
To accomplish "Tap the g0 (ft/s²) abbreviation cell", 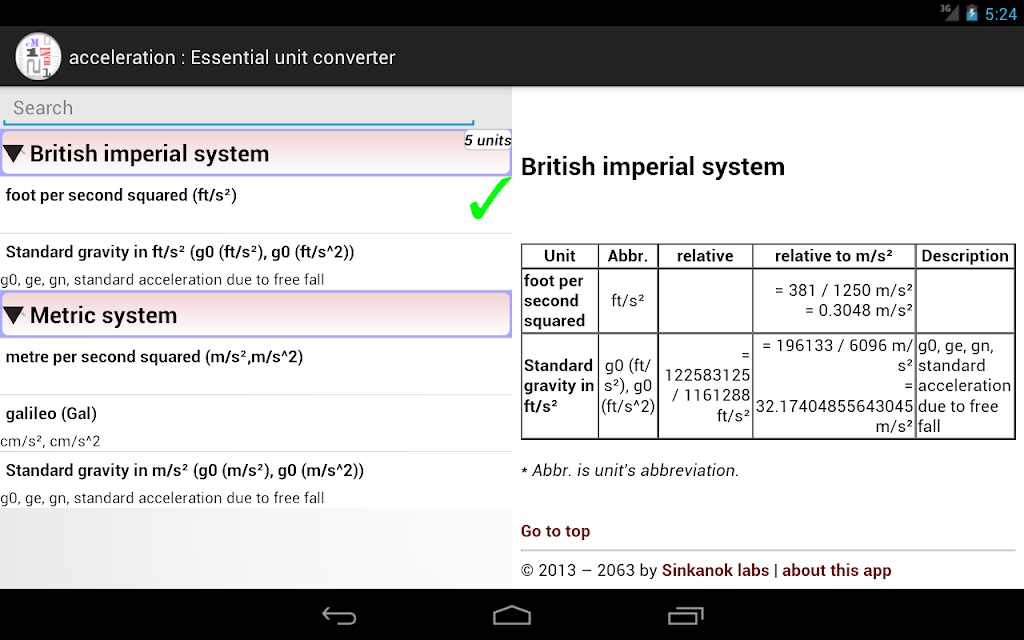I will (x=628, y=386).
